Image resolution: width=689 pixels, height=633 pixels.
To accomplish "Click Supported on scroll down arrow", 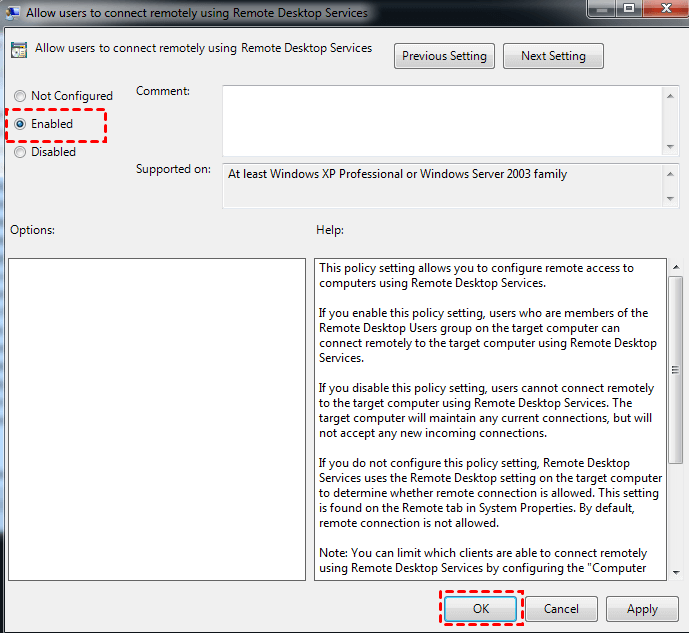I will pyautogui.click(x=670, y=198).
